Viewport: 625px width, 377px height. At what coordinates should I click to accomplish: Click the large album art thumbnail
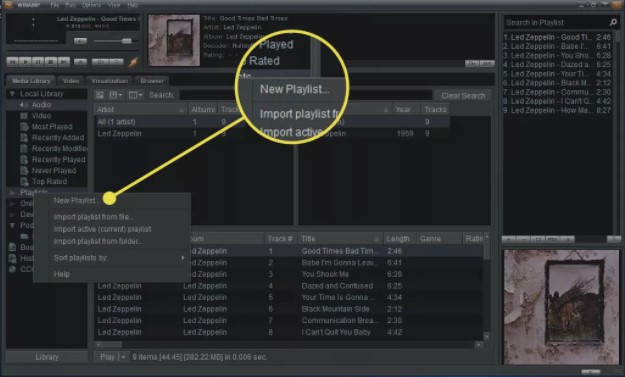[561, 307]
